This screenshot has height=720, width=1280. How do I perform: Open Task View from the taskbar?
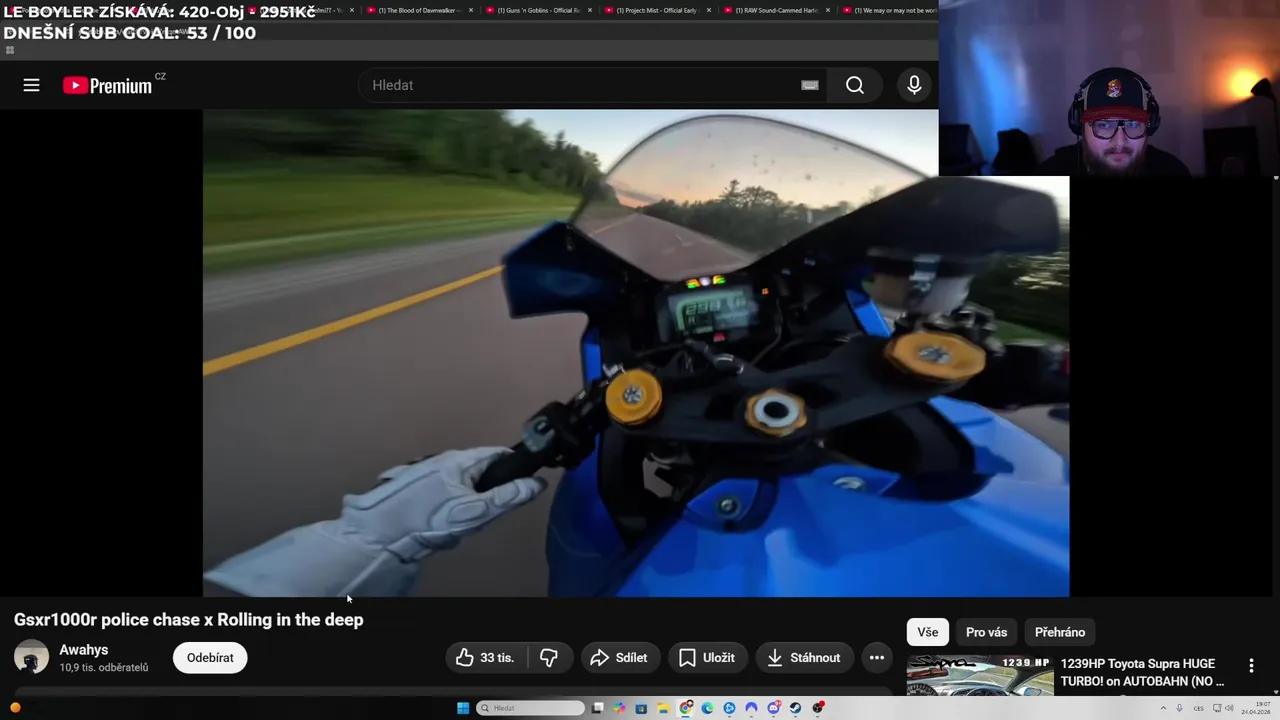point(597,708)
